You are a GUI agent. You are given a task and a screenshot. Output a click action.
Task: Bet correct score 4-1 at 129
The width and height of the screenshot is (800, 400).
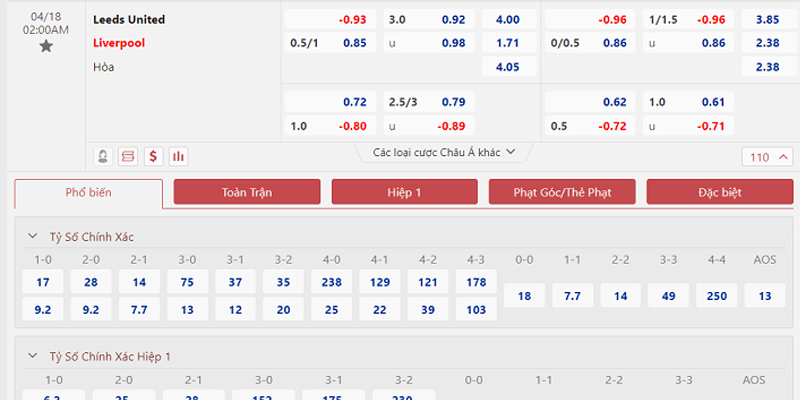coord(380,282)
